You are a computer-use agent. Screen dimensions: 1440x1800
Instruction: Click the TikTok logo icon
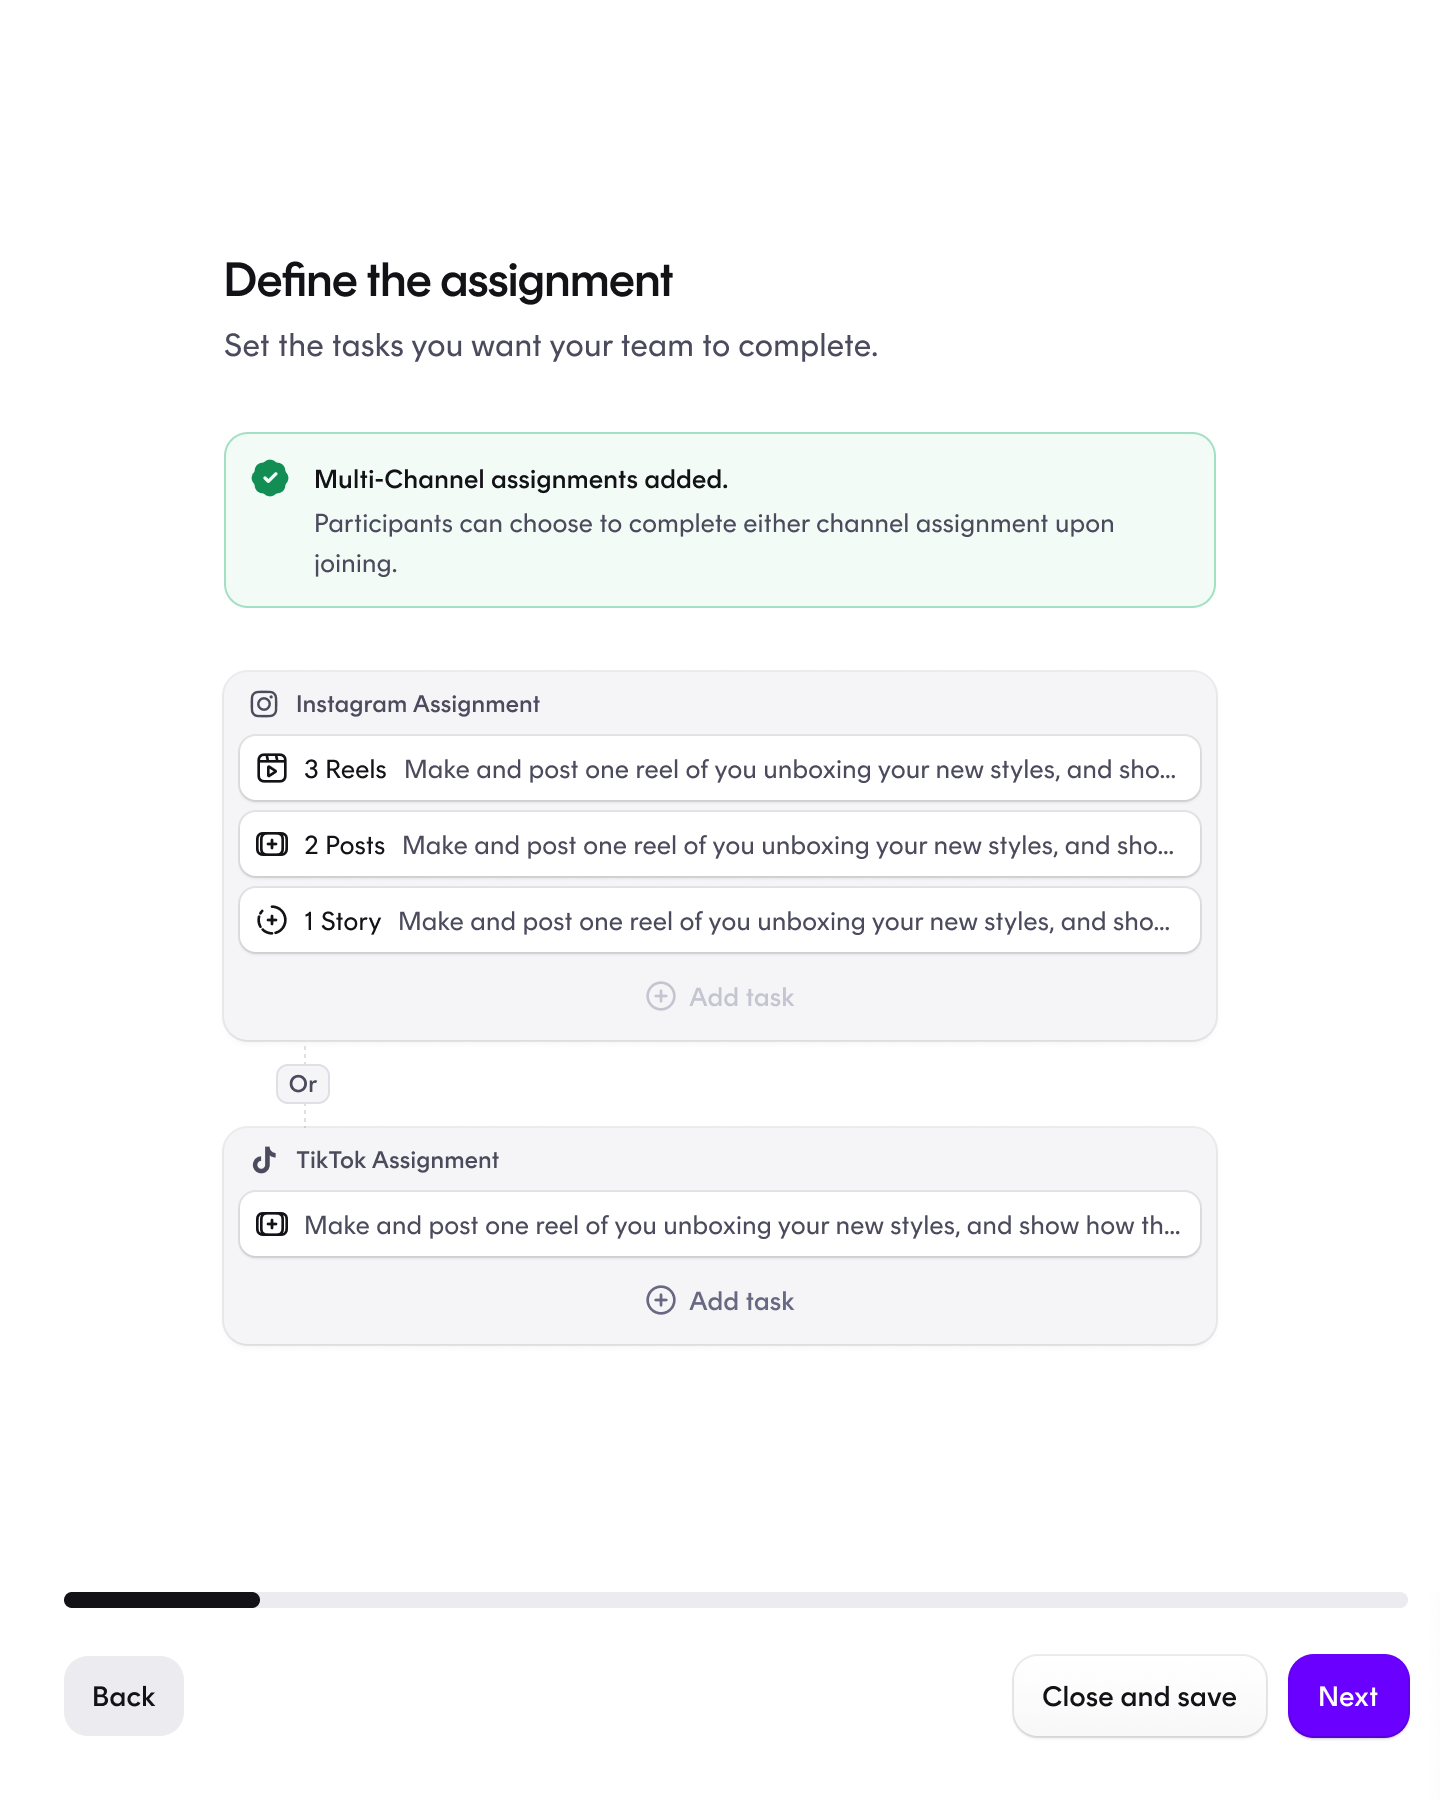pyautogui.click(x=264, y=1160)
